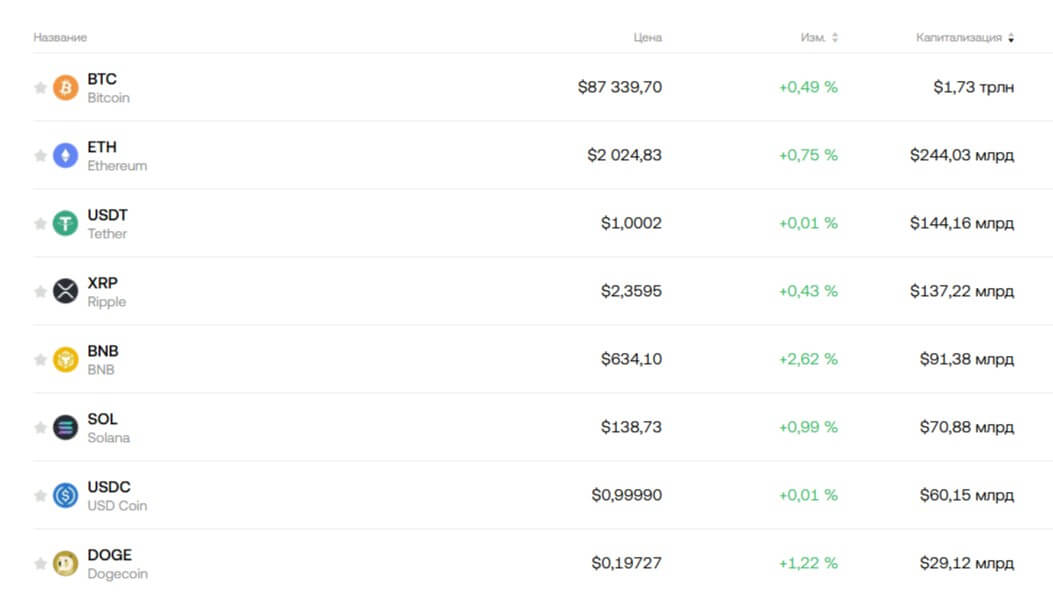
Task: Toggle favorite star for Bitcoin
Action: point(40,88)
